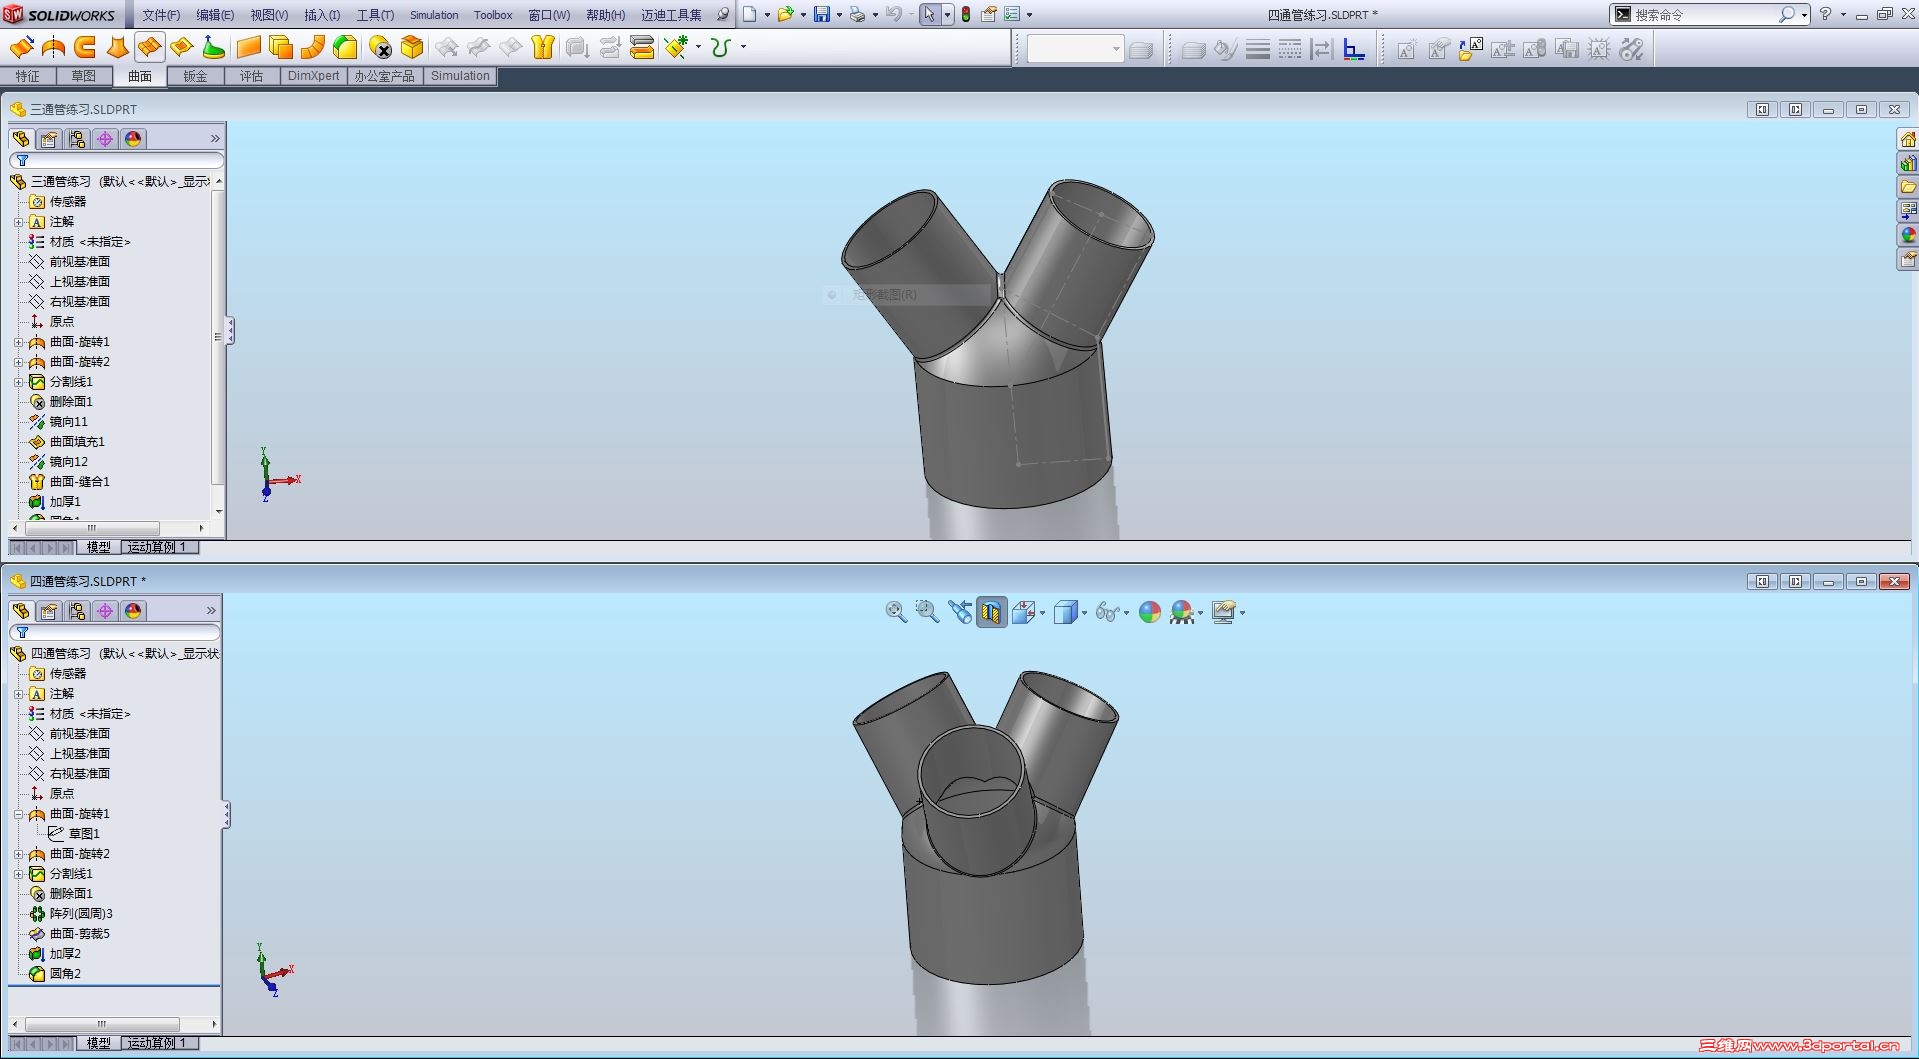This screenshot has width=1919, height=1059.
Task: Open ConfigurationManager tab in 四通管练习 panel
Action: pos(77,611)
